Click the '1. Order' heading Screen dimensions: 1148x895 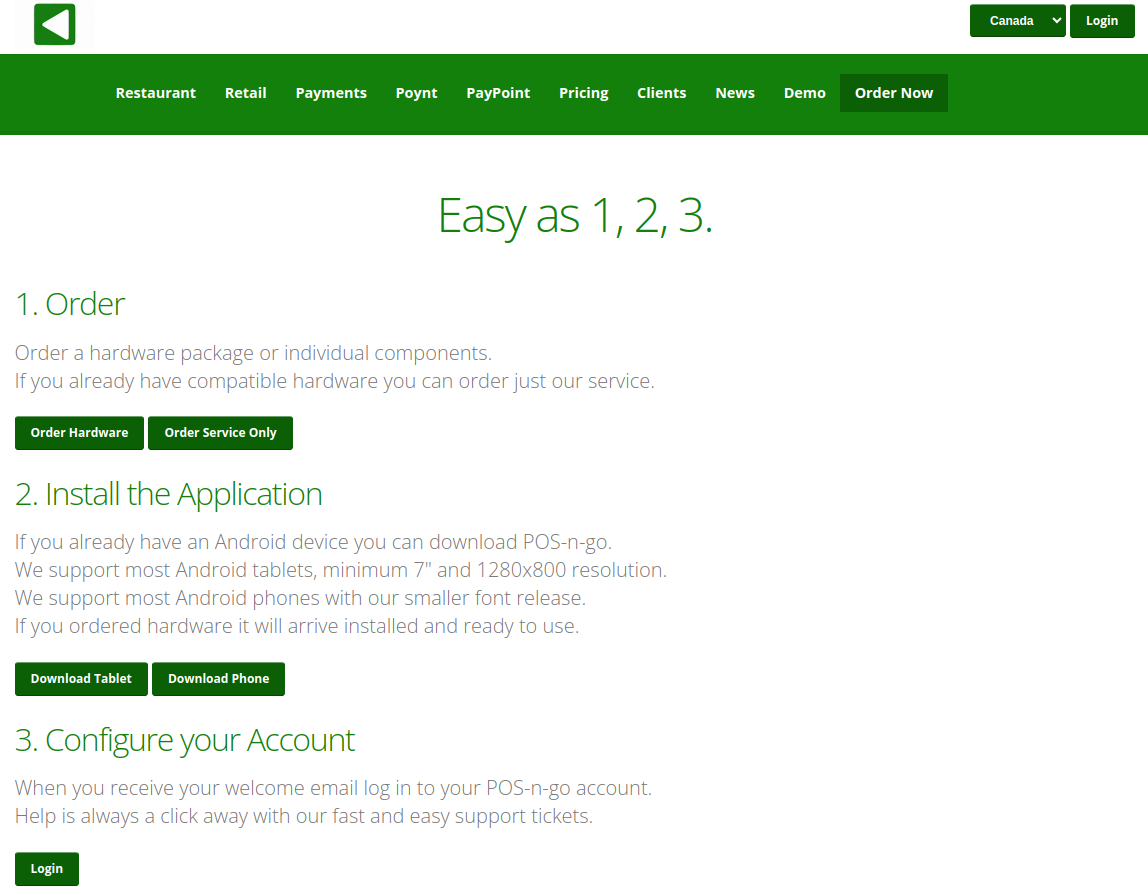coord(70,304)
